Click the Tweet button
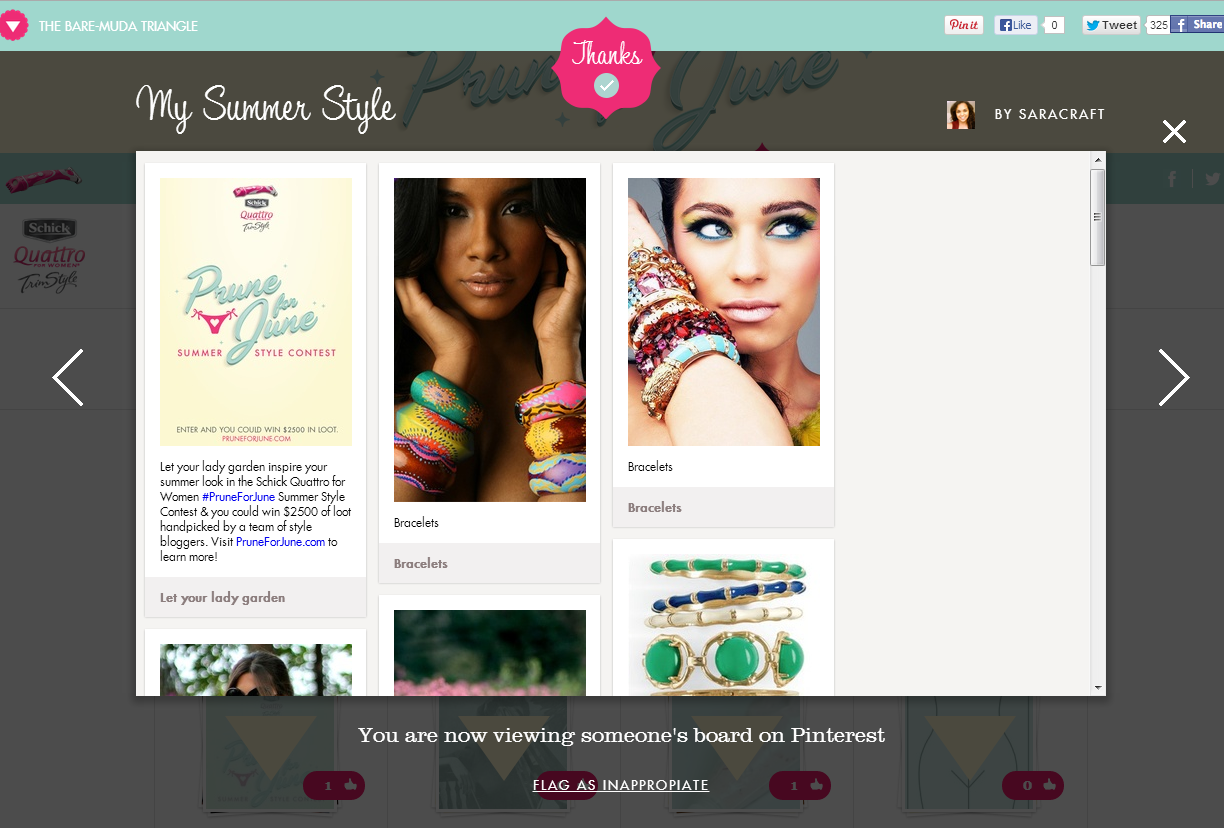The height and width of the screenshot is (828, 1224). (1111, 25)
